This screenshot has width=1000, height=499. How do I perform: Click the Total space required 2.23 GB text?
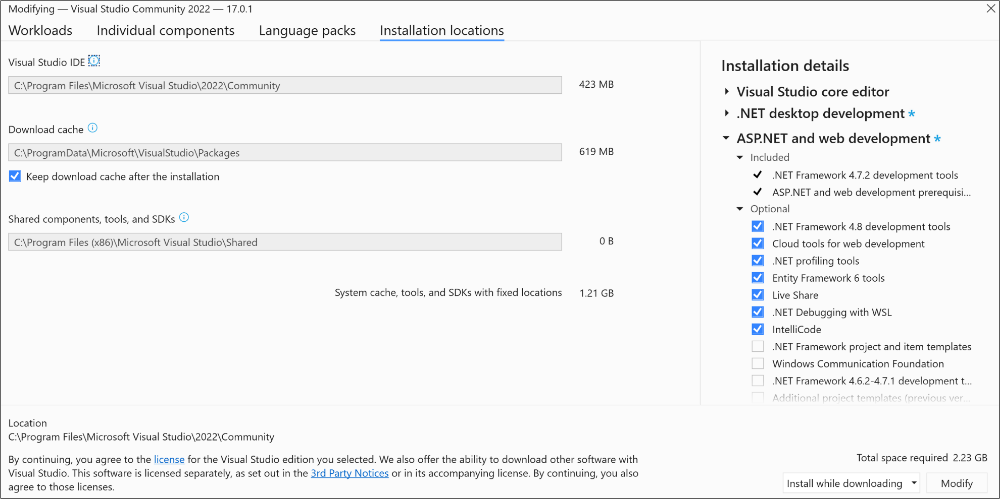(x=922, y=458)
